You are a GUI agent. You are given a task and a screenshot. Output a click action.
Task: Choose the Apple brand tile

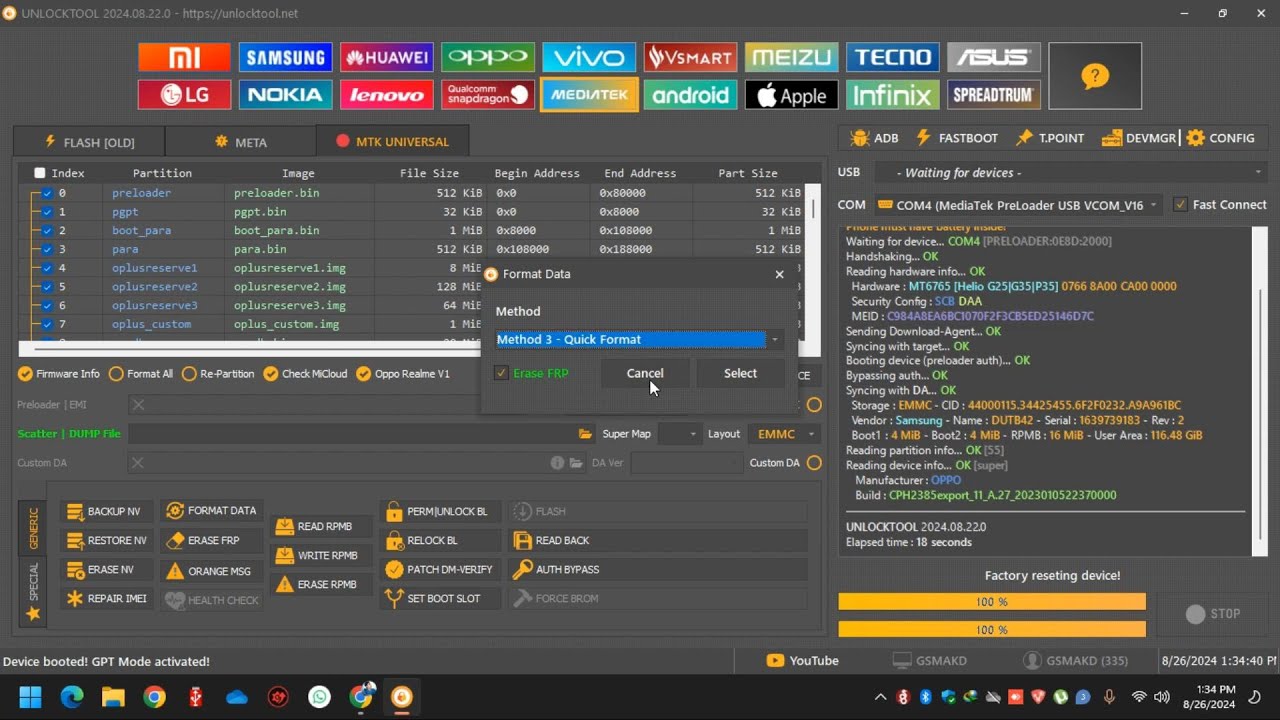tap(791, 95)
